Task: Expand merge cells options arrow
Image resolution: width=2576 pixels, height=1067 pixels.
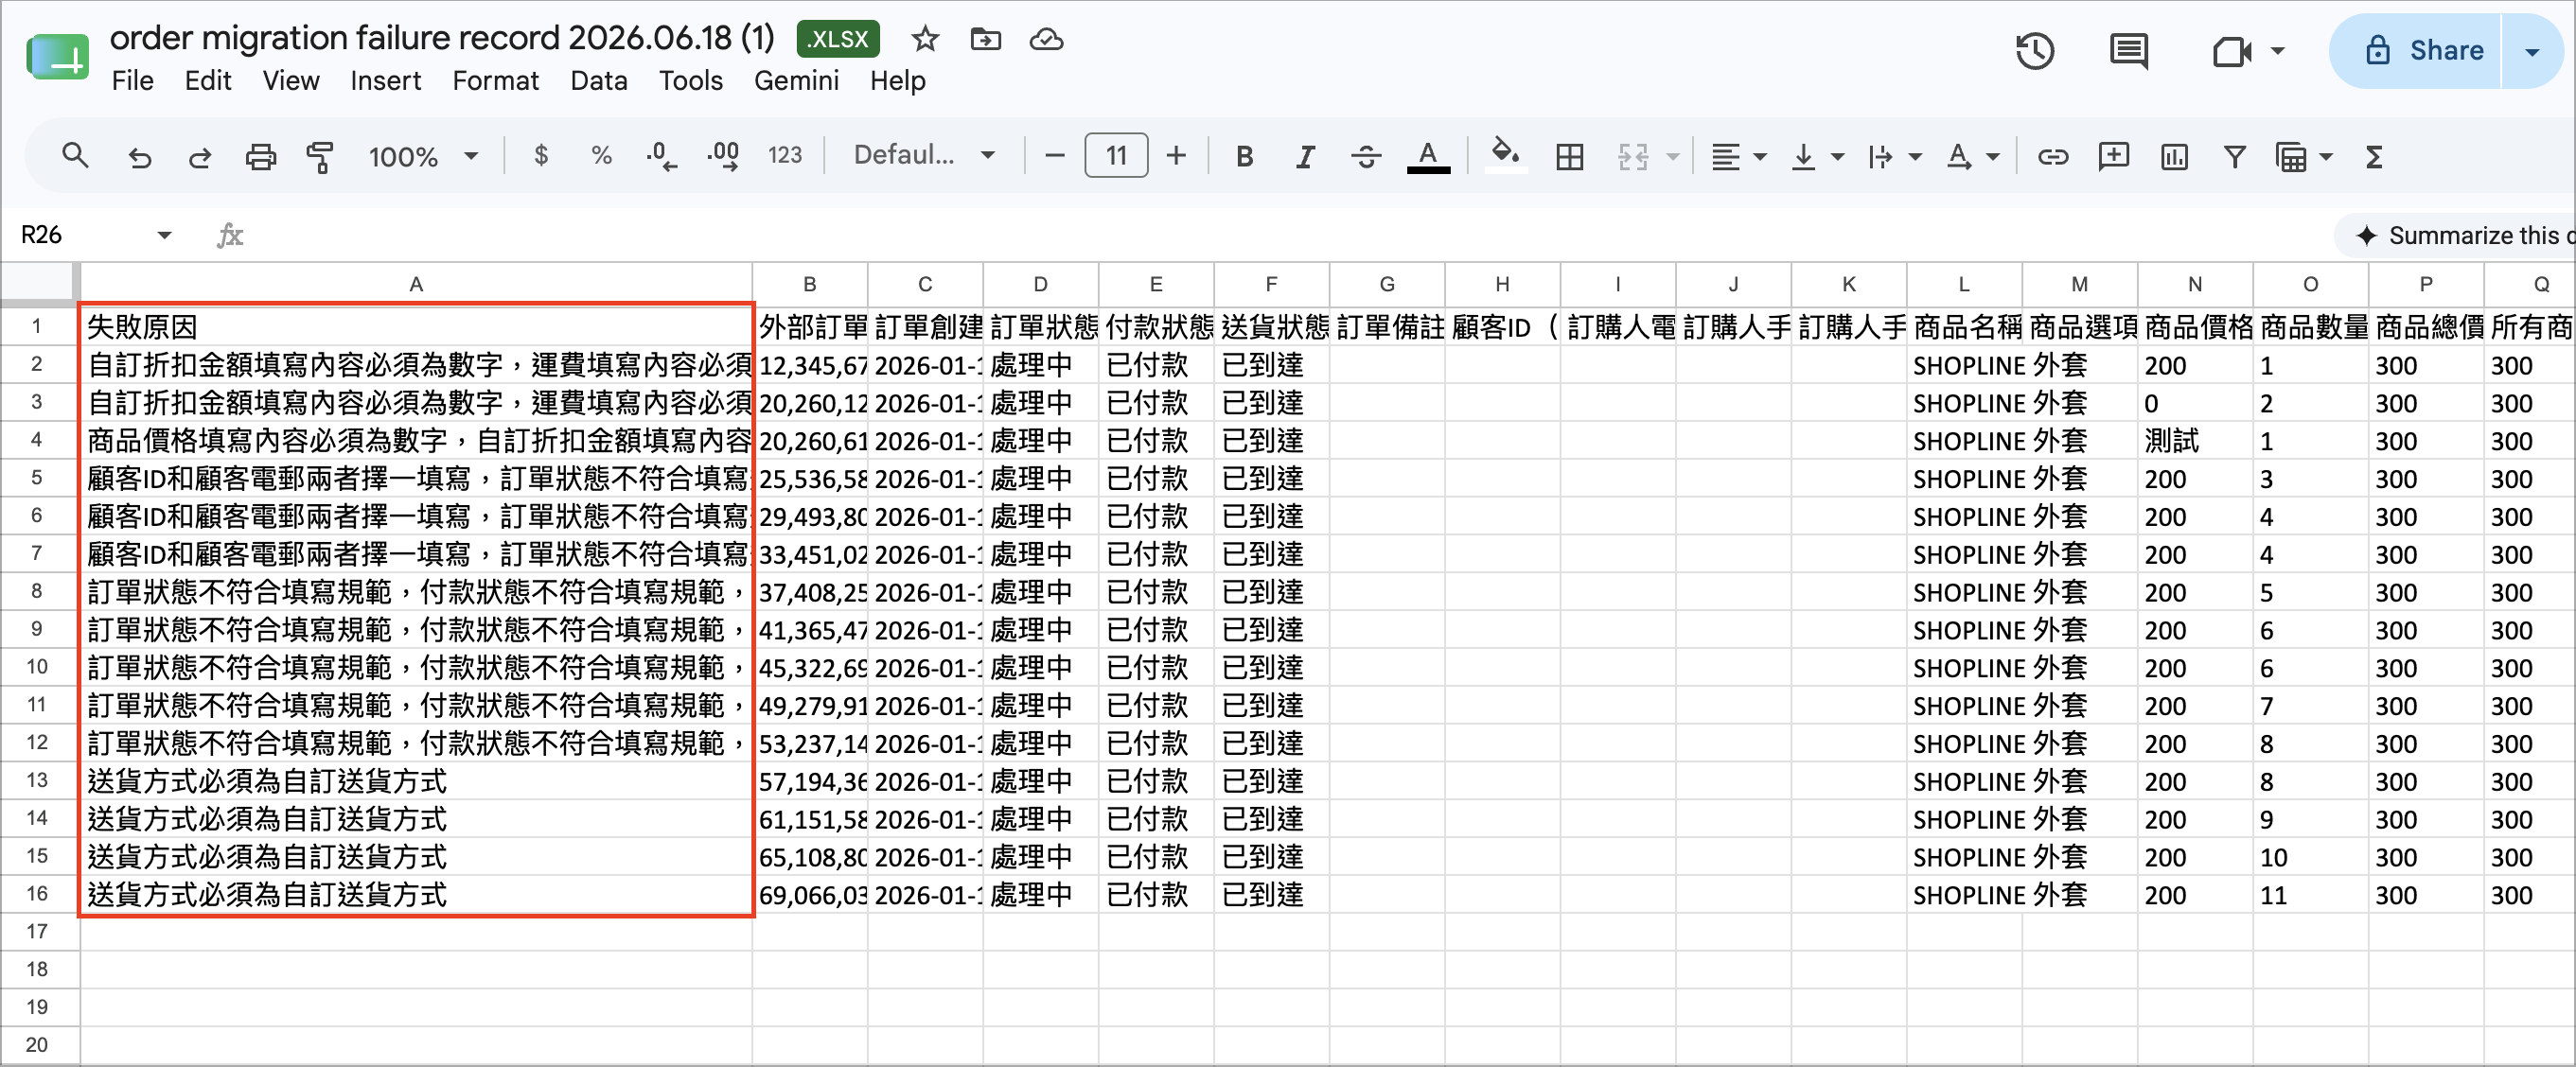Action: (1673, 157)
